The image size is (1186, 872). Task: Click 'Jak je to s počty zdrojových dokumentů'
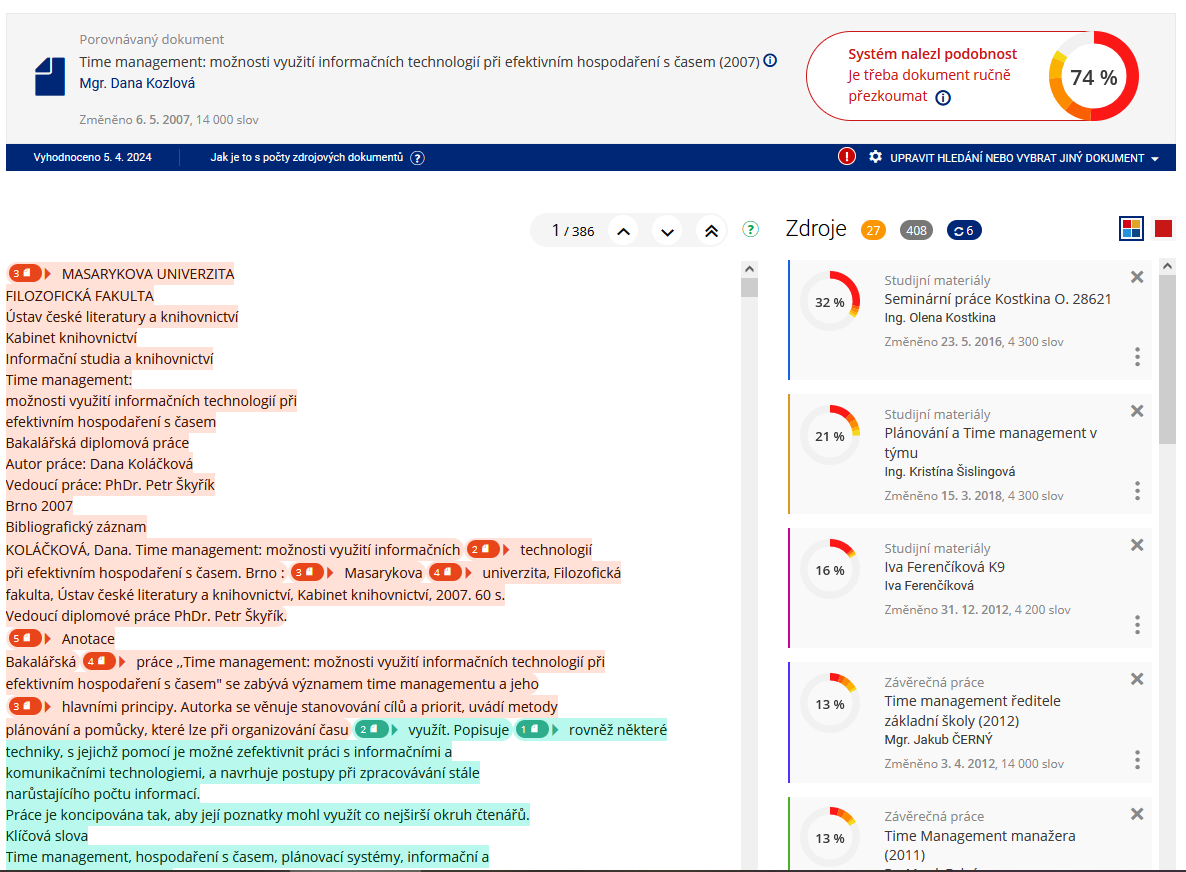(x=306, y=157)
